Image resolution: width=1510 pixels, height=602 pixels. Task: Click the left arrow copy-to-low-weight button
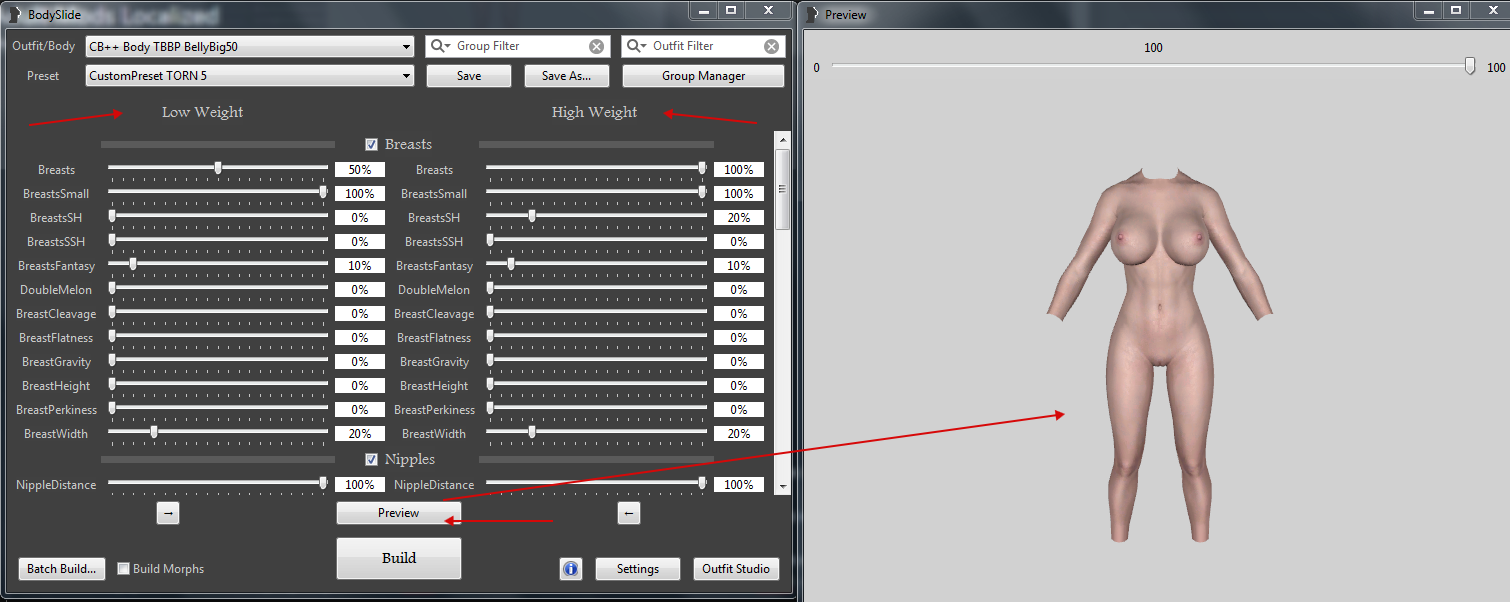click(x=628, y=513)
